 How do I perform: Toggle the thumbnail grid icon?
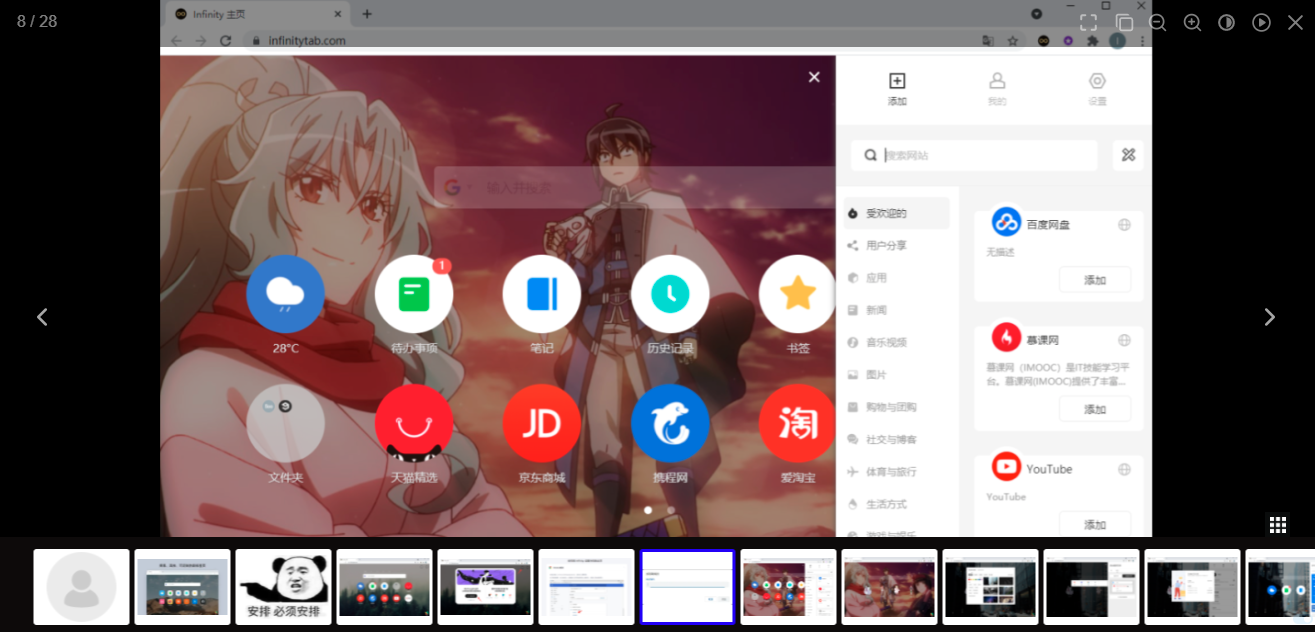pyautogui.click(x=1277, y=524)
